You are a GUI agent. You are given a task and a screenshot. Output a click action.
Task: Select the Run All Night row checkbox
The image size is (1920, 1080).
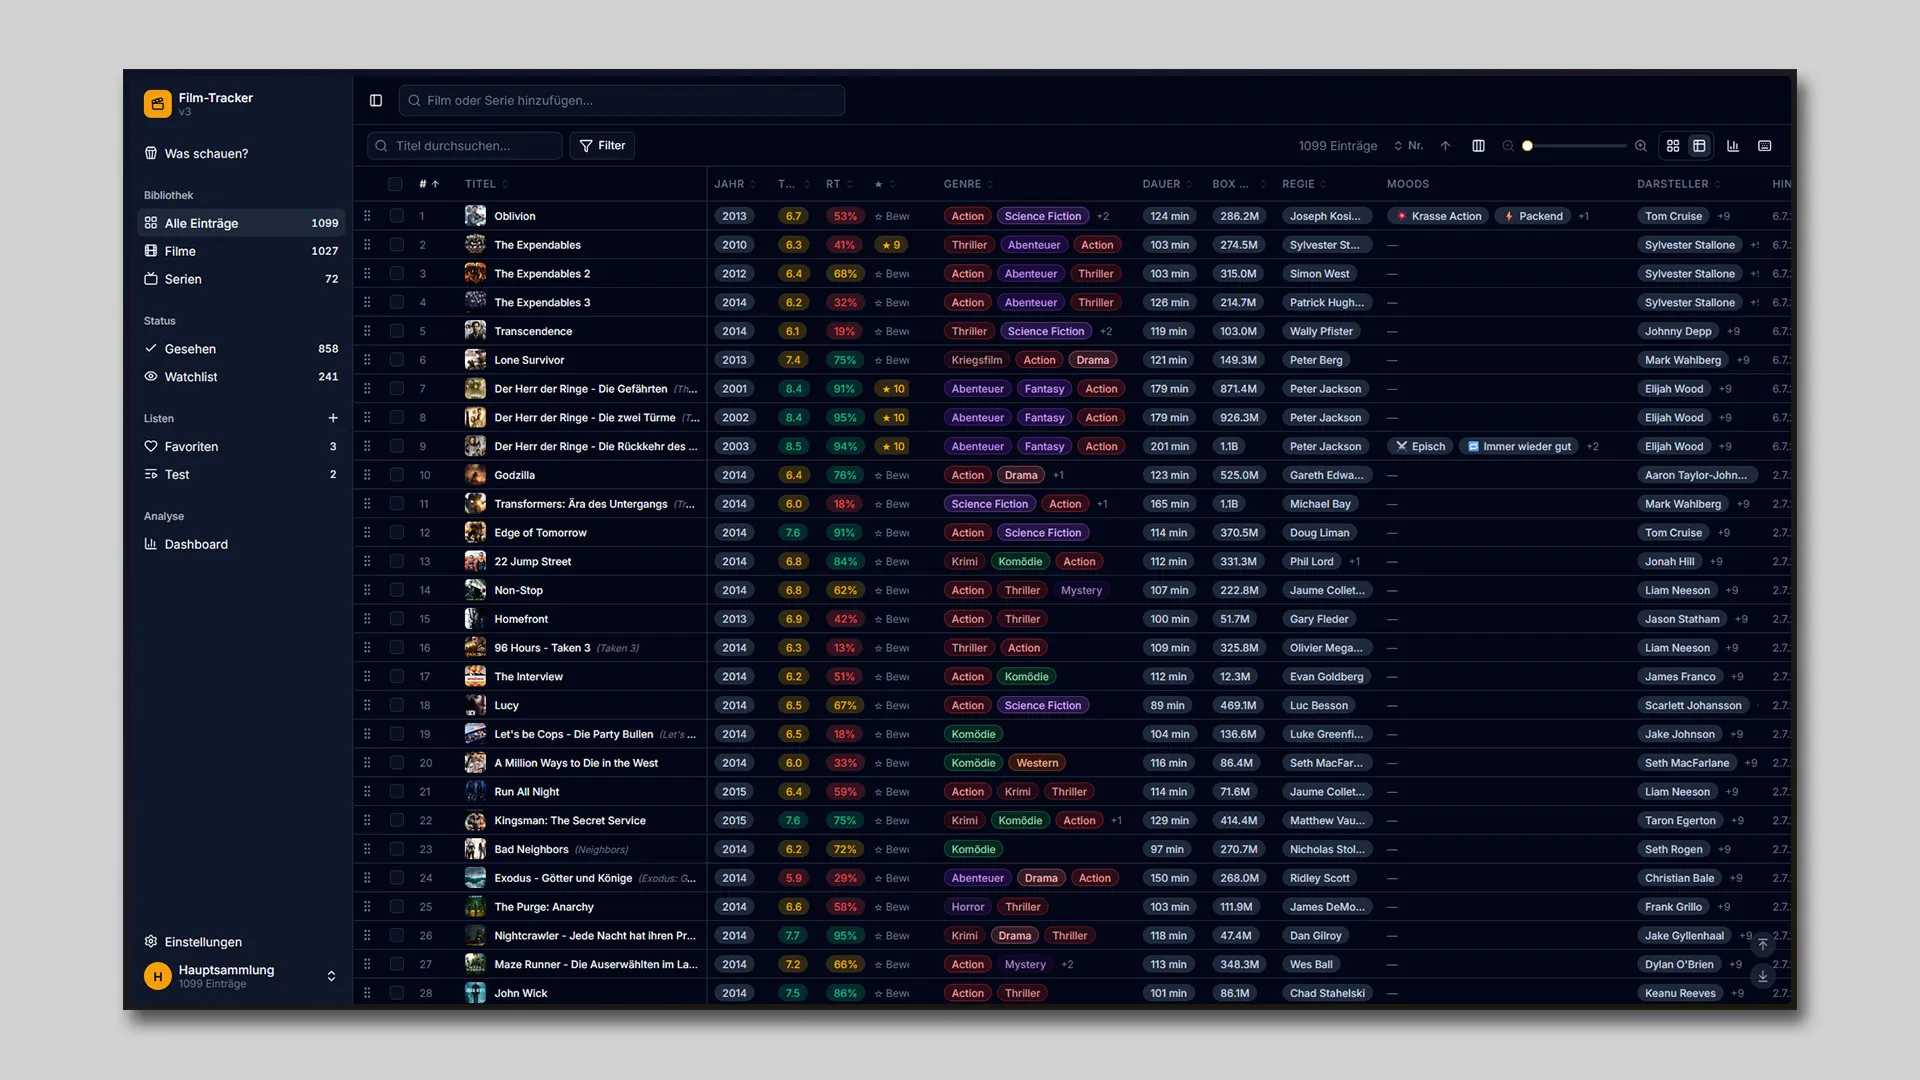tap(397, 792)
